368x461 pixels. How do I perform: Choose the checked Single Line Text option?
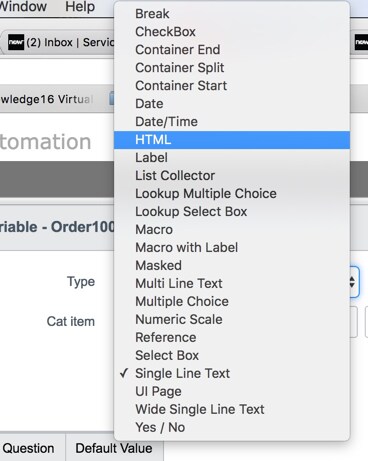pyautogui.click(x=232, y=374)
